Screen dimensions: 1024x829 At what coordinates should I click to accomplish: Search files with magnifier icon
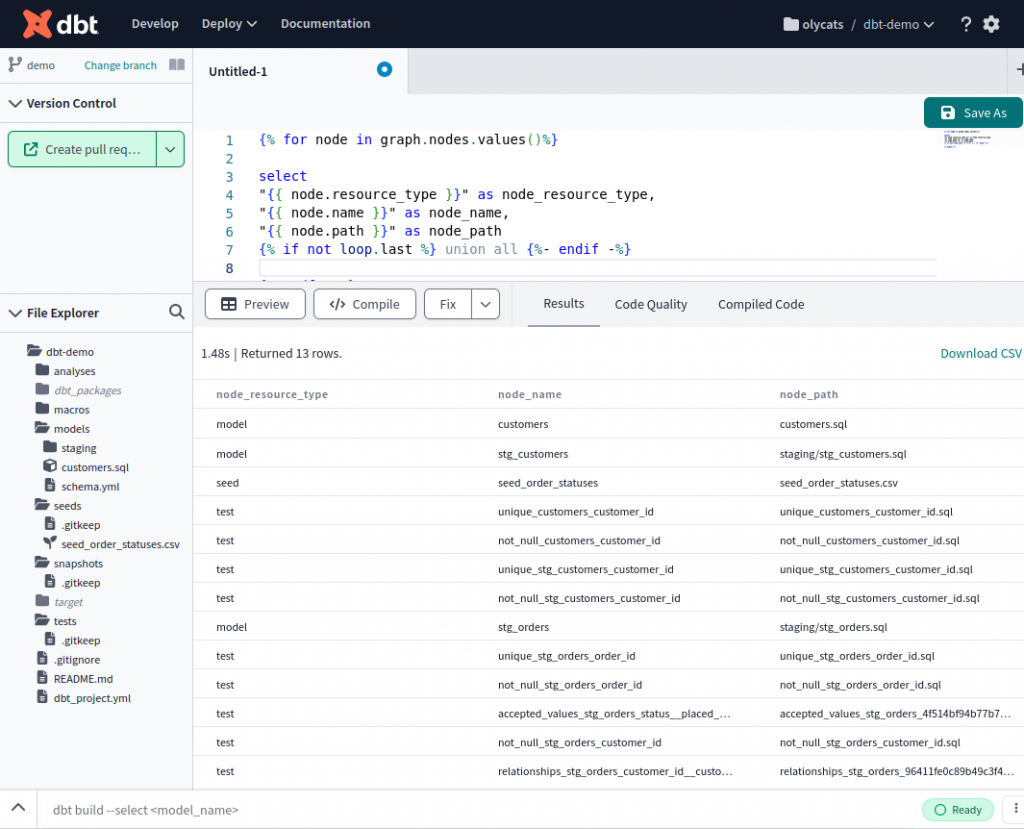tap(176, 312)
